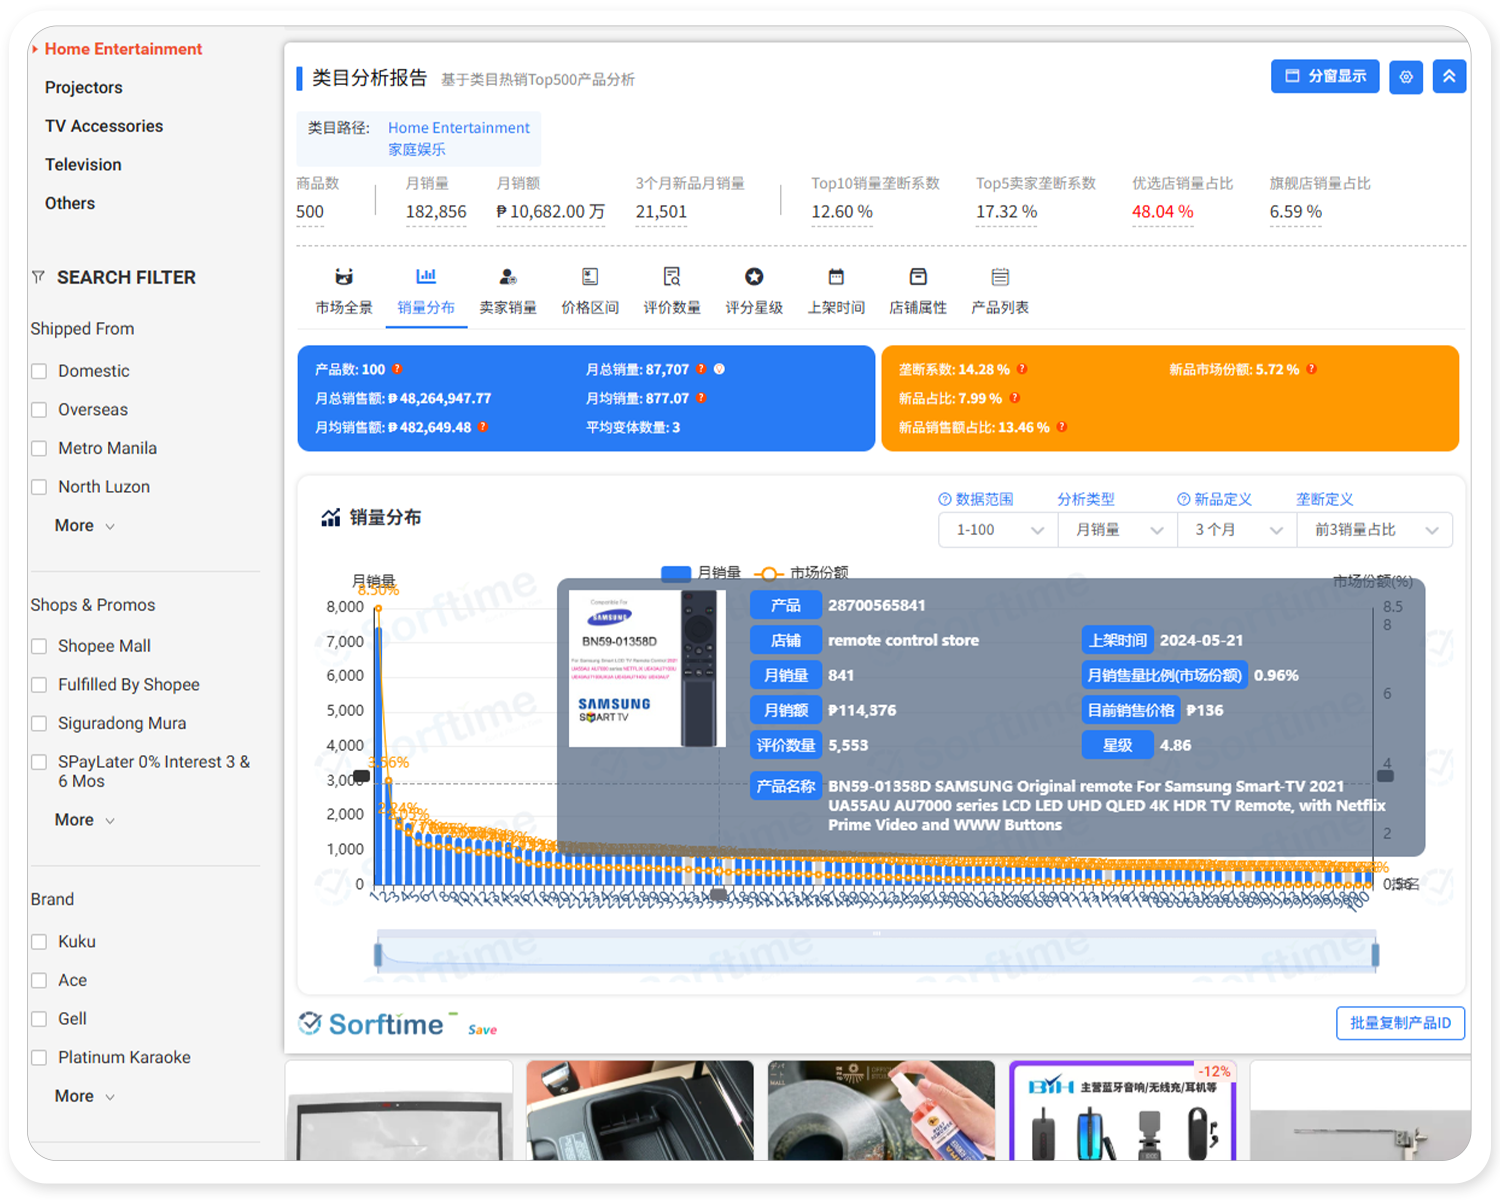
Task: Open the 上架时间 listing time icon
Action: 837,288
